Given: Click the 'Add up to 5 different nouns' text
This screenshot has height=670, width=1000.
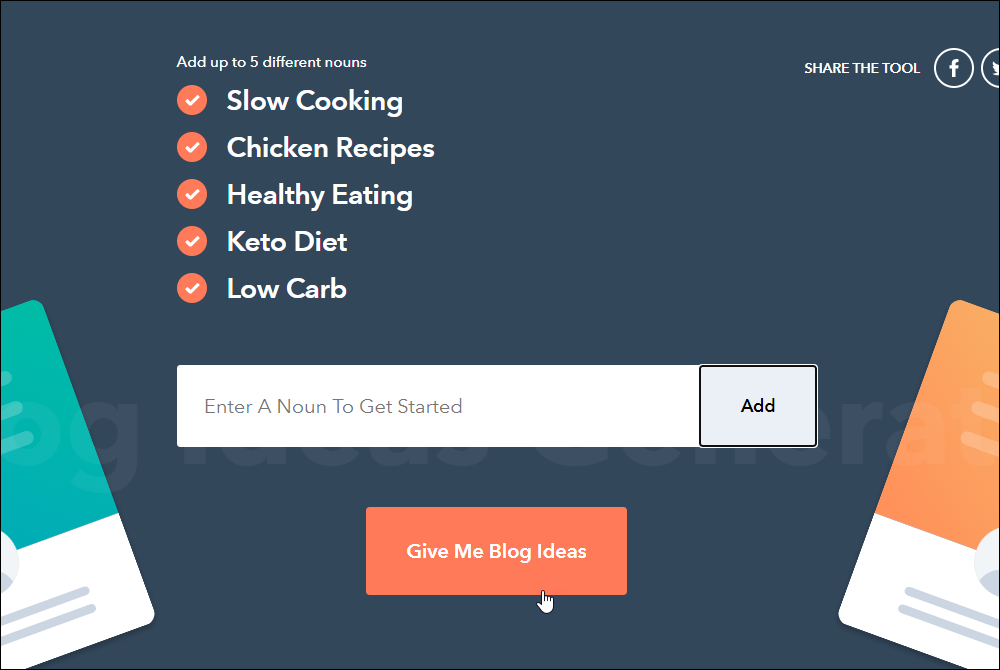Looking at the screenshot, I should (272, 62).
